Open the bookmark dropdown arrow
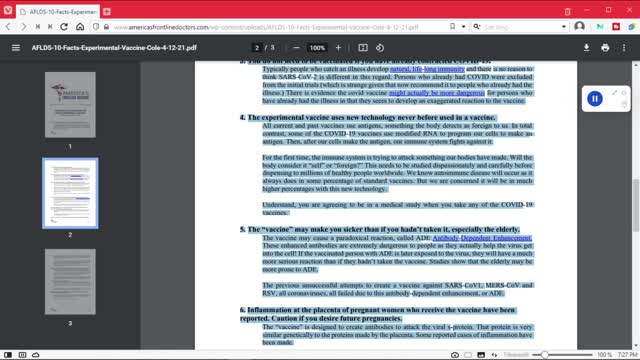 tap(463, 27)
